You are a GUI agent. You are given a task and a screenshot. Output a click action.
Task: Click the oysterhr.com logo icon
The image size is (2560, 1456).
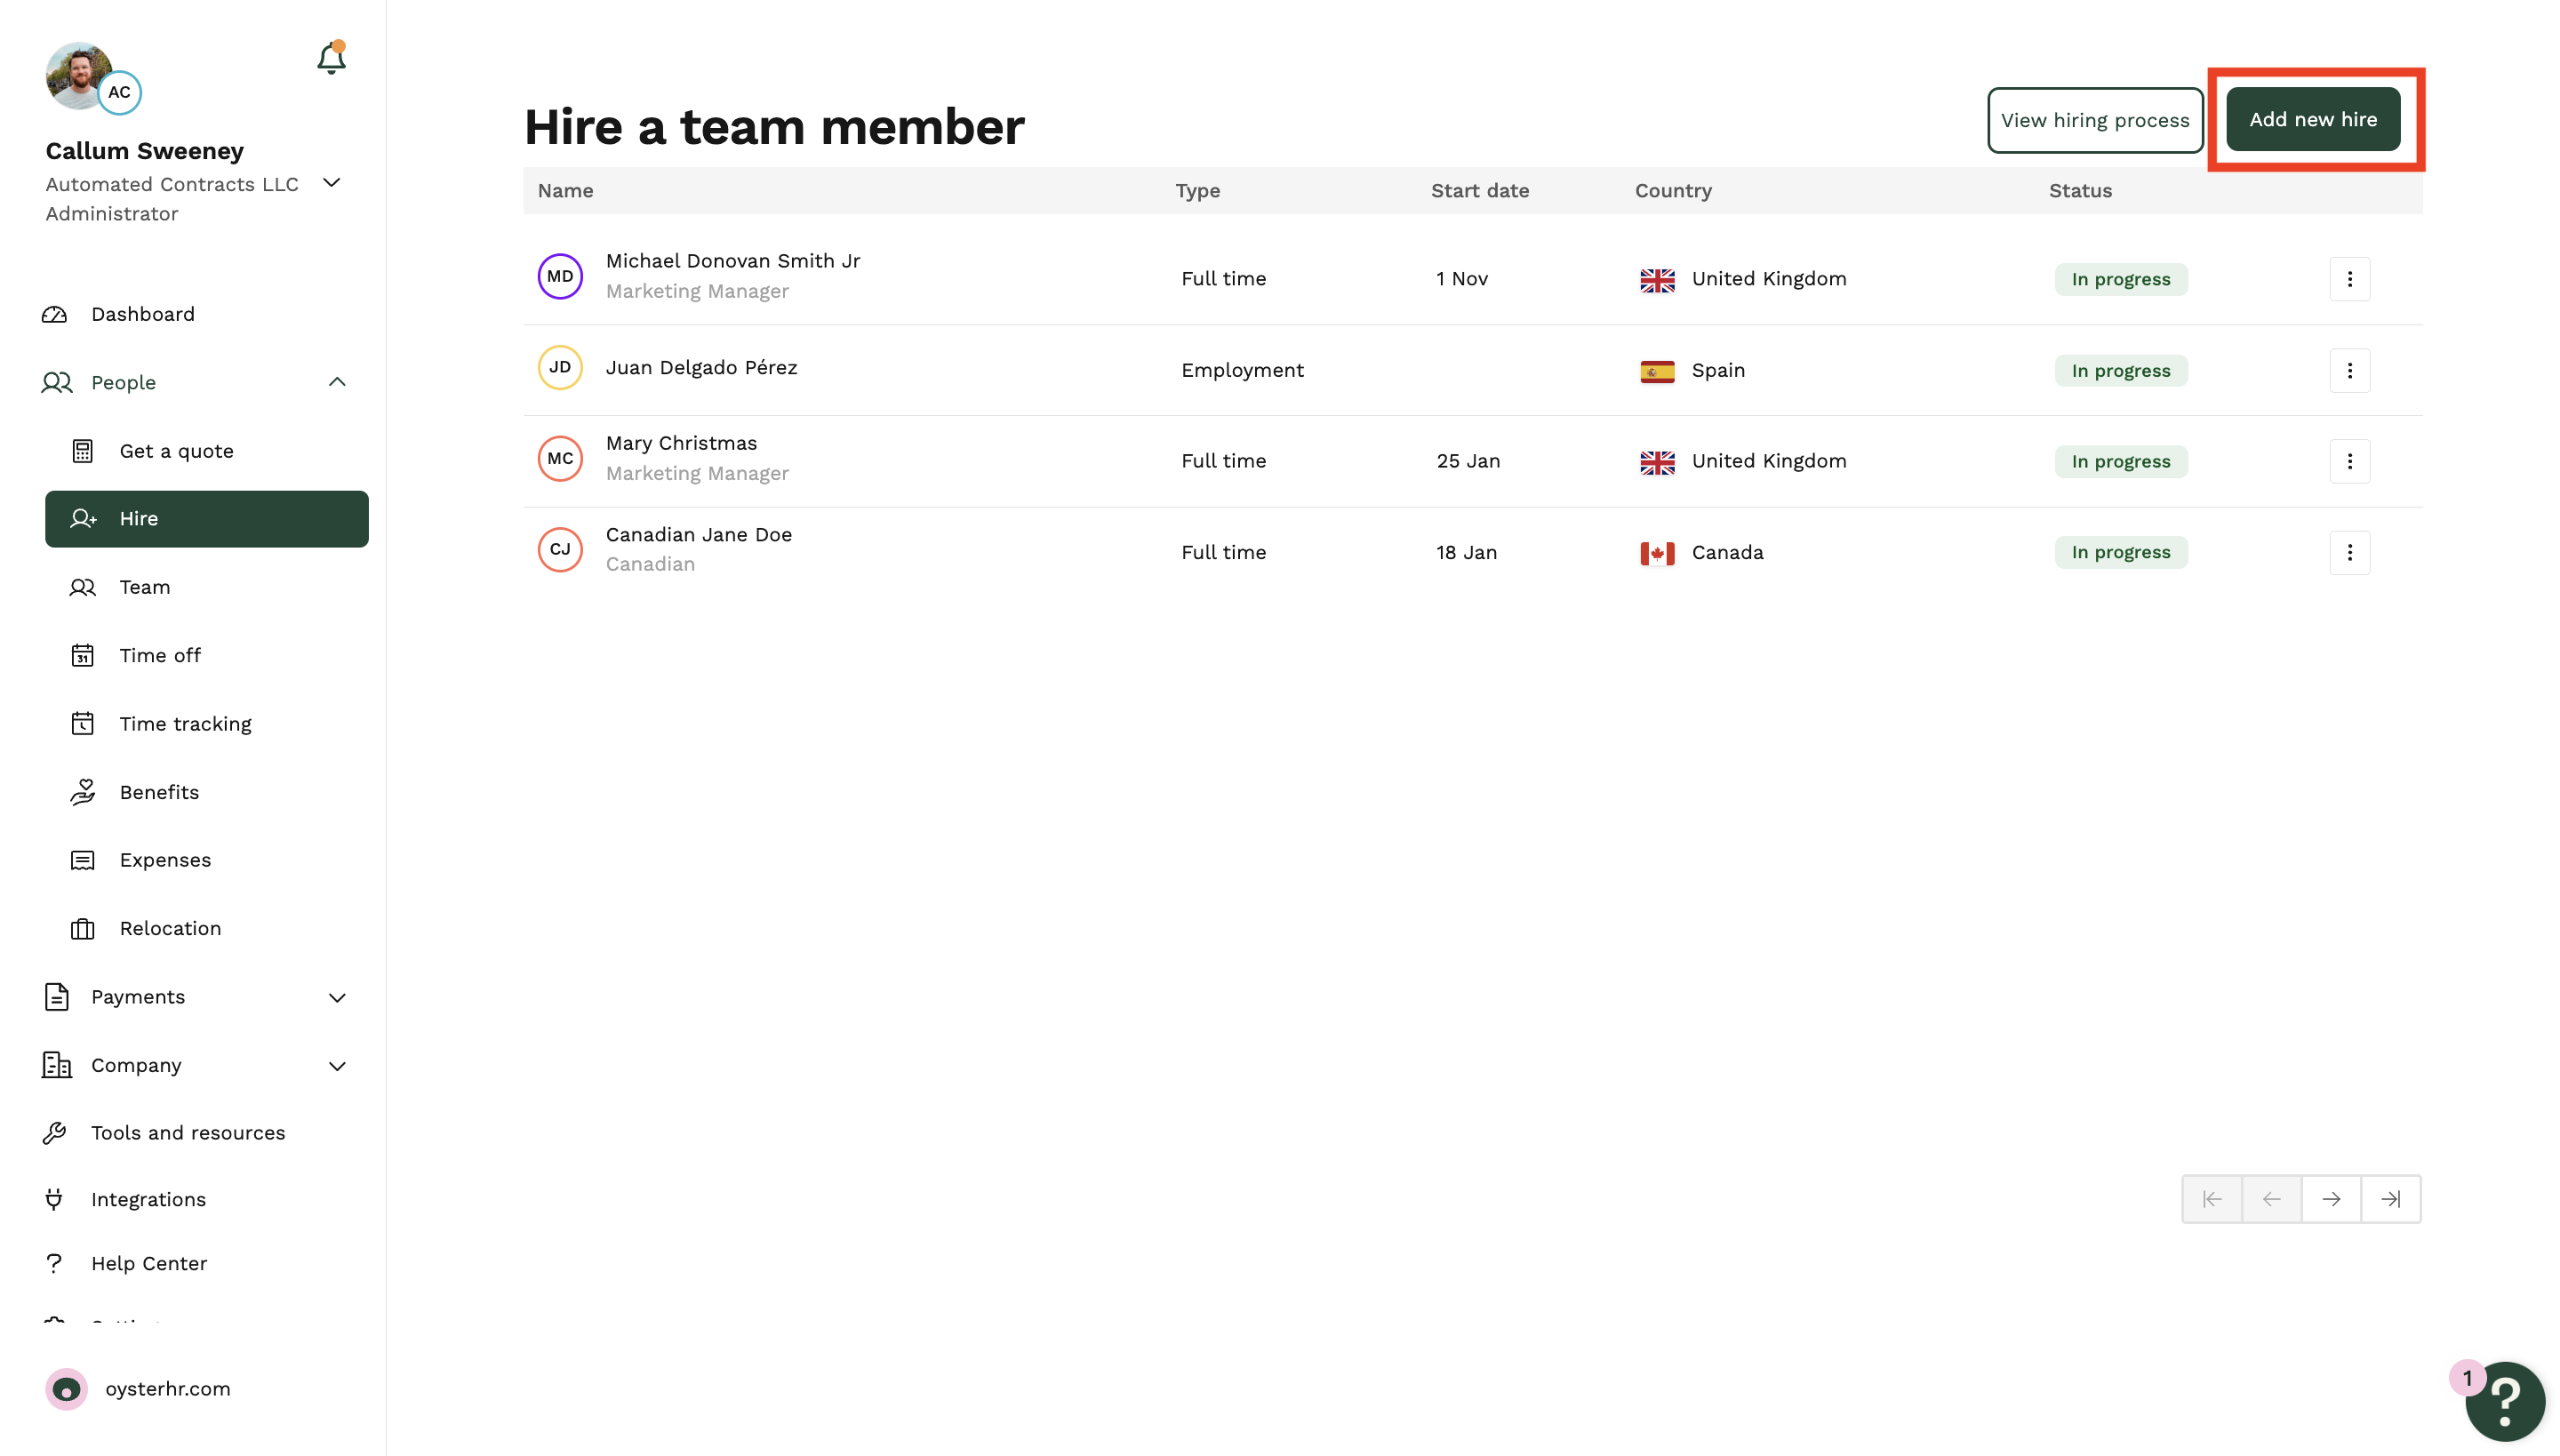[x=67, y=1389]
